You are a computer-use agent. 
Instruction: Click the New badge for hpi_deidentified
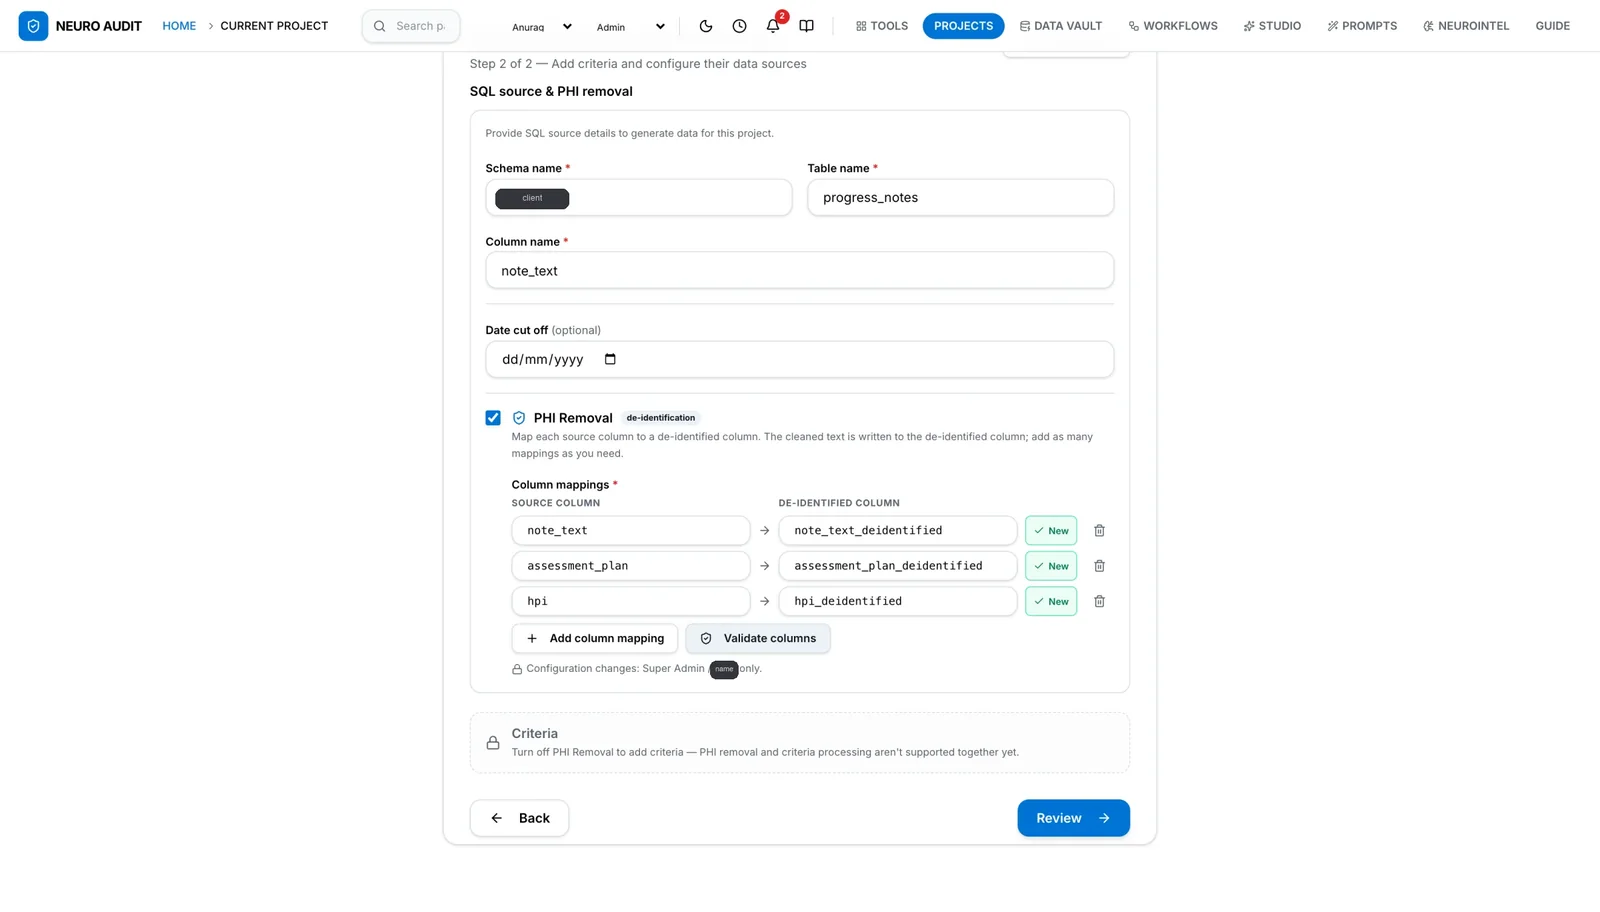(x=1051, y=601)
